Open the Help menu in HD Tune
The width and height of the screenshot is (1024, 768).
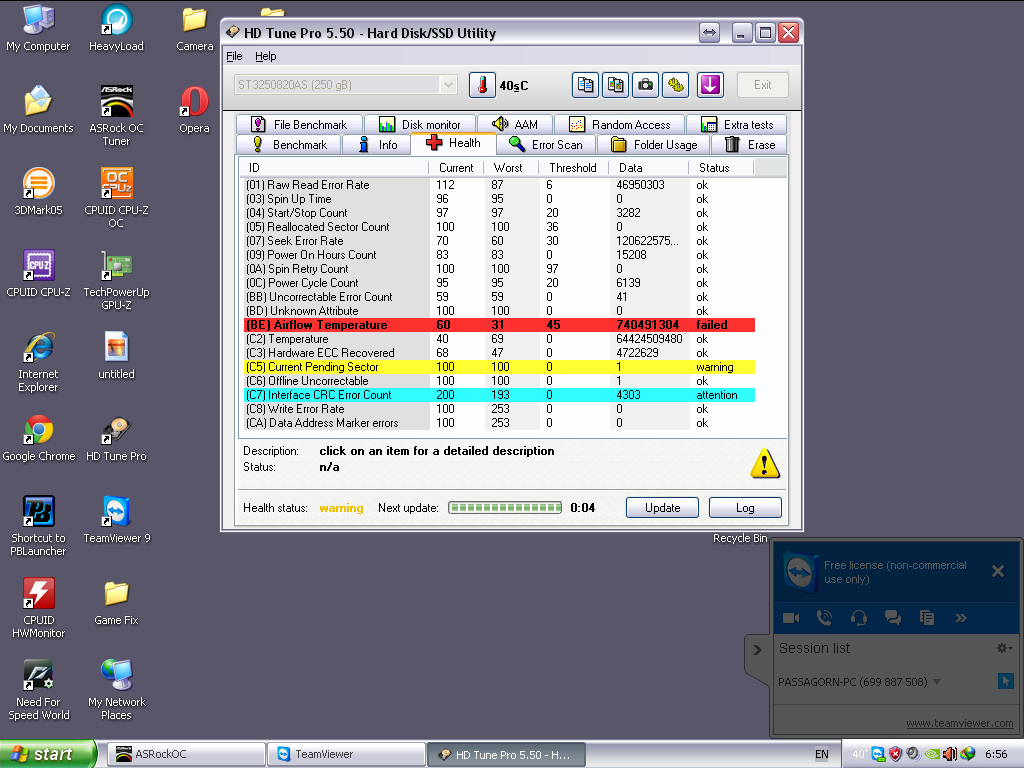(265, 56)
